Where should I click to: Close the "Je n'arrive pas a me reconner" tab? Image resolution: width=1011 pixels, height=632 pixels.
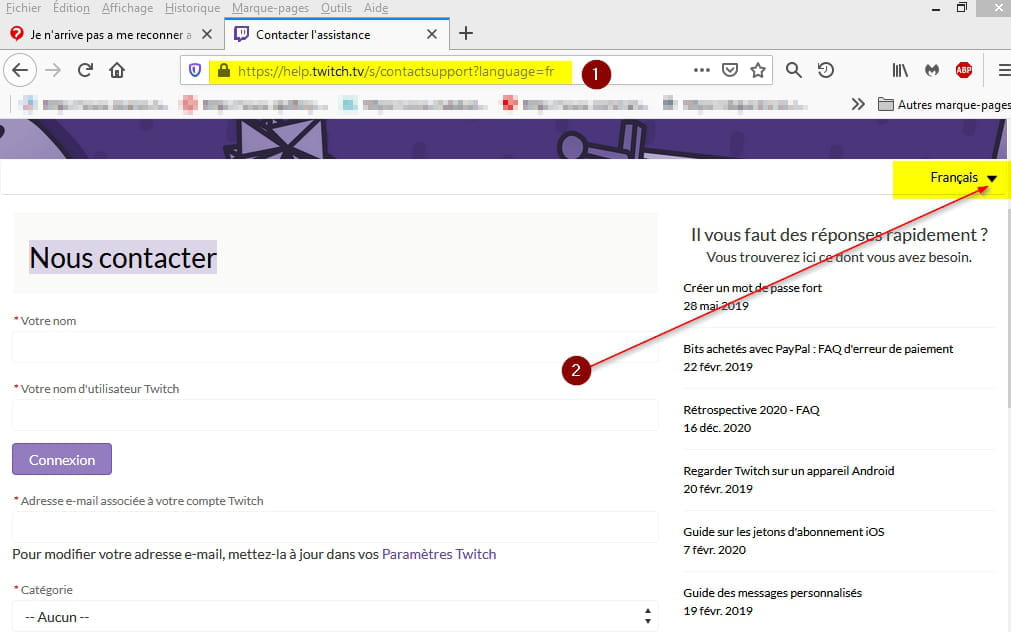click(207, 34)
